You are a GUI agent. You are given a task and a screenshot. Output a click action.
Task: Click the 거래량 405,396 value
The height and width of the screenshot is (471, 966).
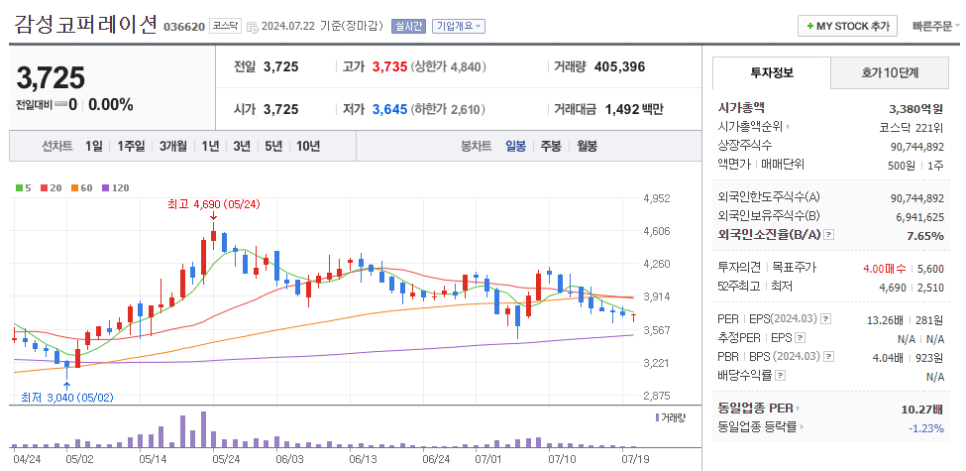coord(619,66)
